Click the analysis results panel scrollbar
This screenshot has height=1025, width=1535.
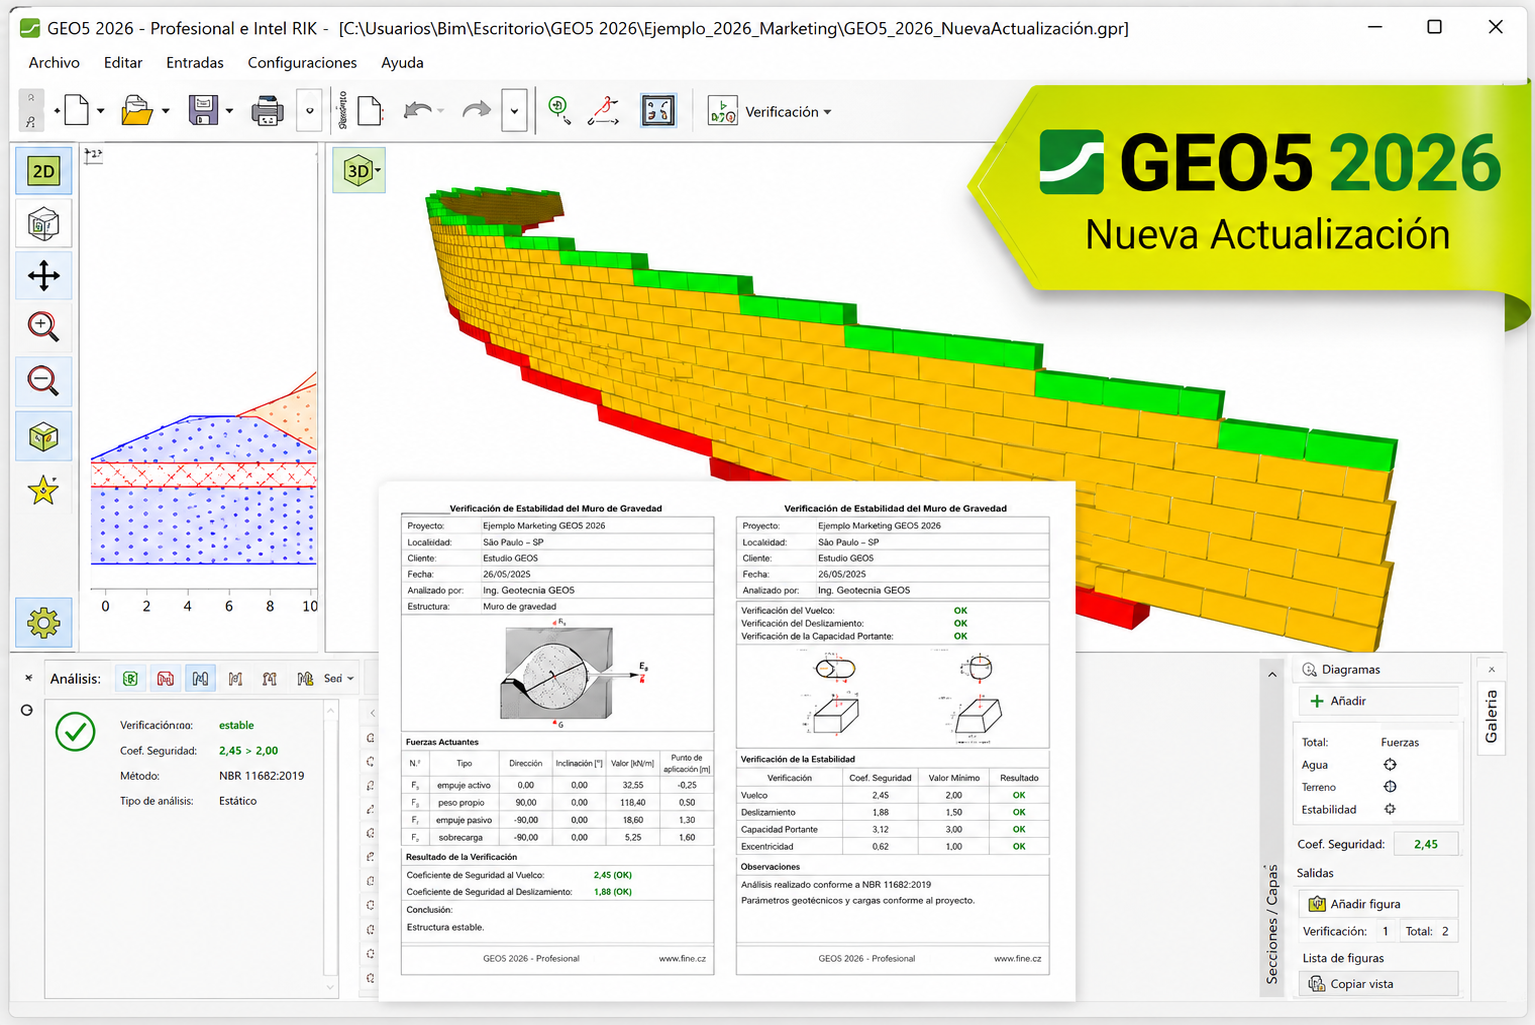(331, 849)
